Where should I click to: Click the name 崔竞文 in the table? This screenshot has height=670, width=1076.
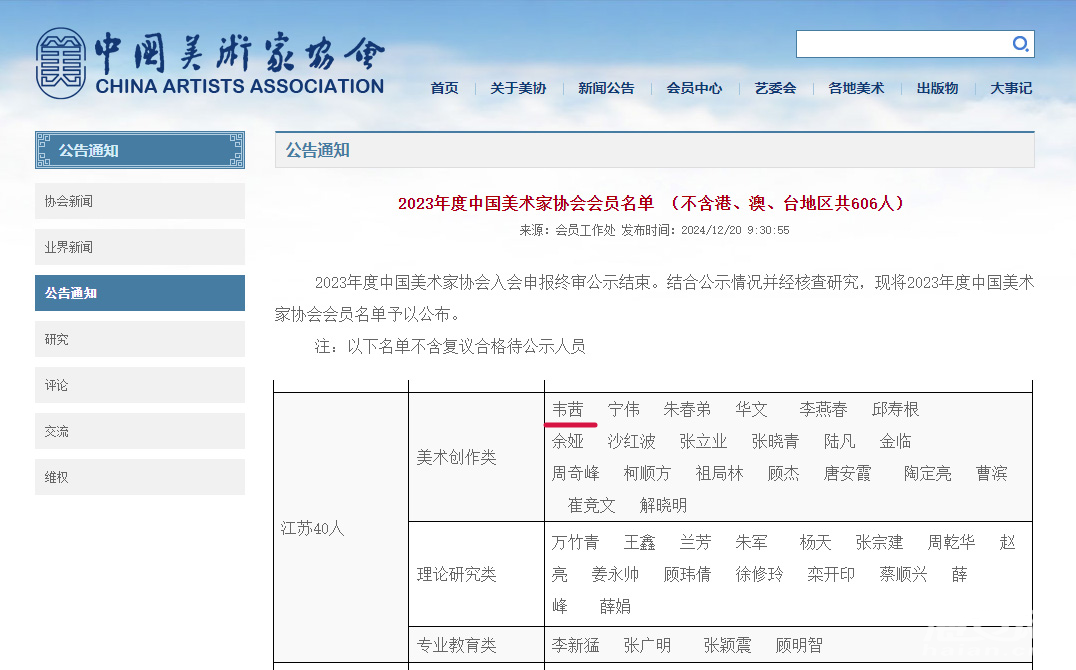click(592, 506)
